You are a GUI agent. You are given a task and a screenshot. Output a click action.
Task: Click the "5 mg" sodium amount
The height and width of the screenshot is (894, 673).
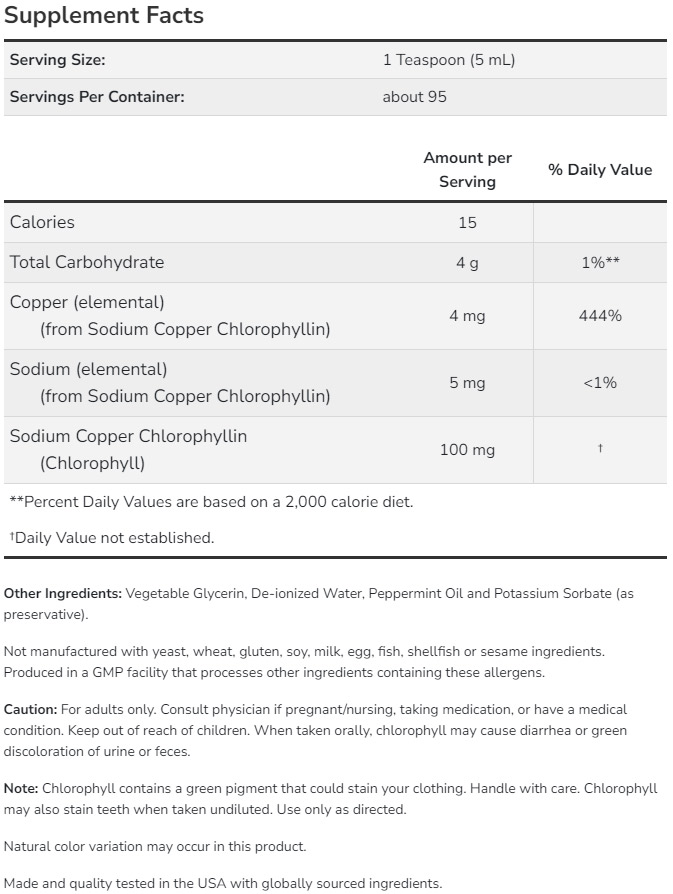click(x=467, y=383)
